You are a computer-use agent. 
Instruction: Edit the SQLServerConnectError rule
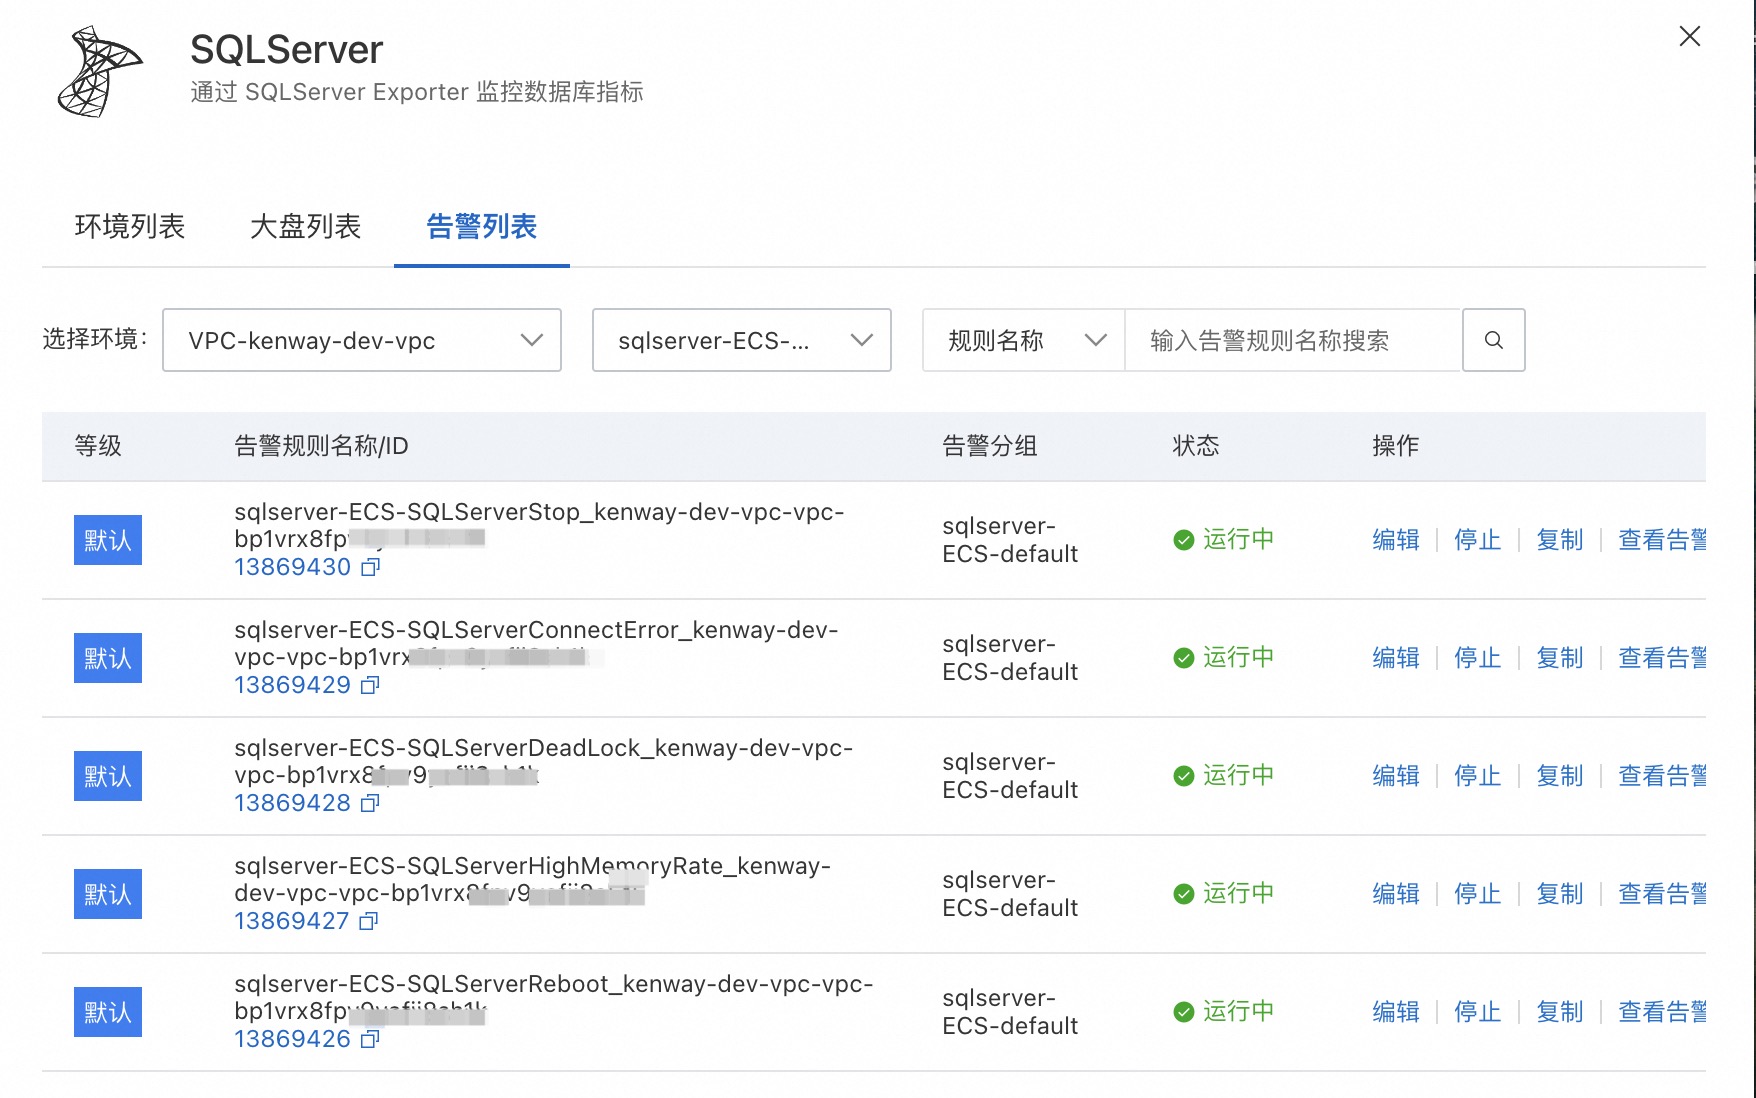click(x=1396, y=658)
